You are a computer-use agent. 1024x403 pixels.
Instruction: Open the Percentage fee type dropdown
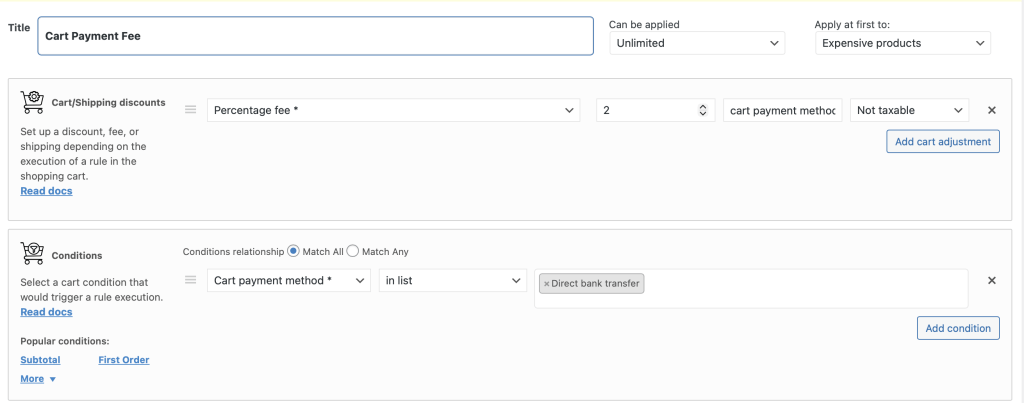[393, 110]
